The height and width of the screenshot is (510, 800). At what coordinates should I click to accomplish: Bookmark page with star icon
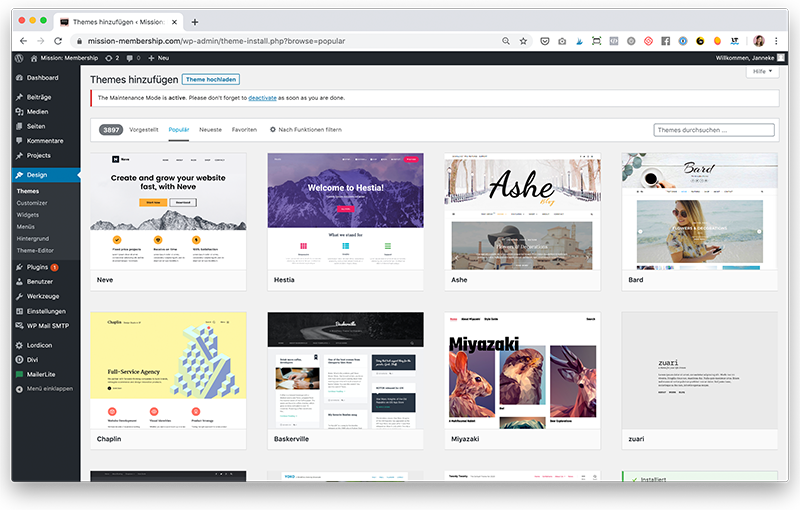523,41
